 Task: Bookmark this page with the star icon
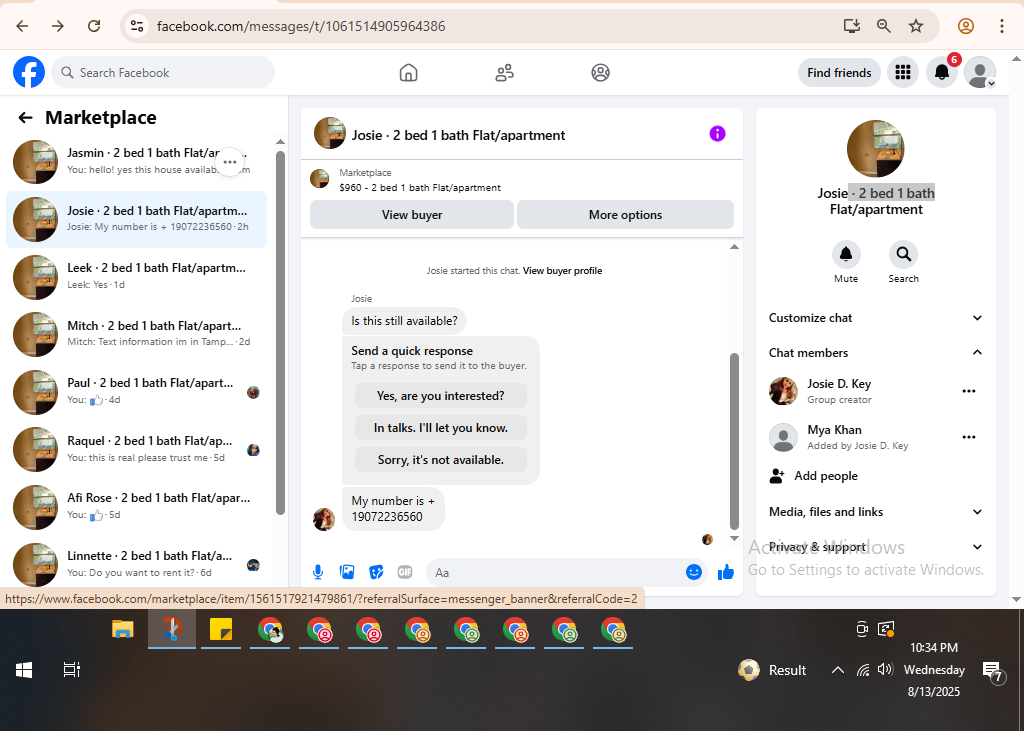[x=916, y=26]
